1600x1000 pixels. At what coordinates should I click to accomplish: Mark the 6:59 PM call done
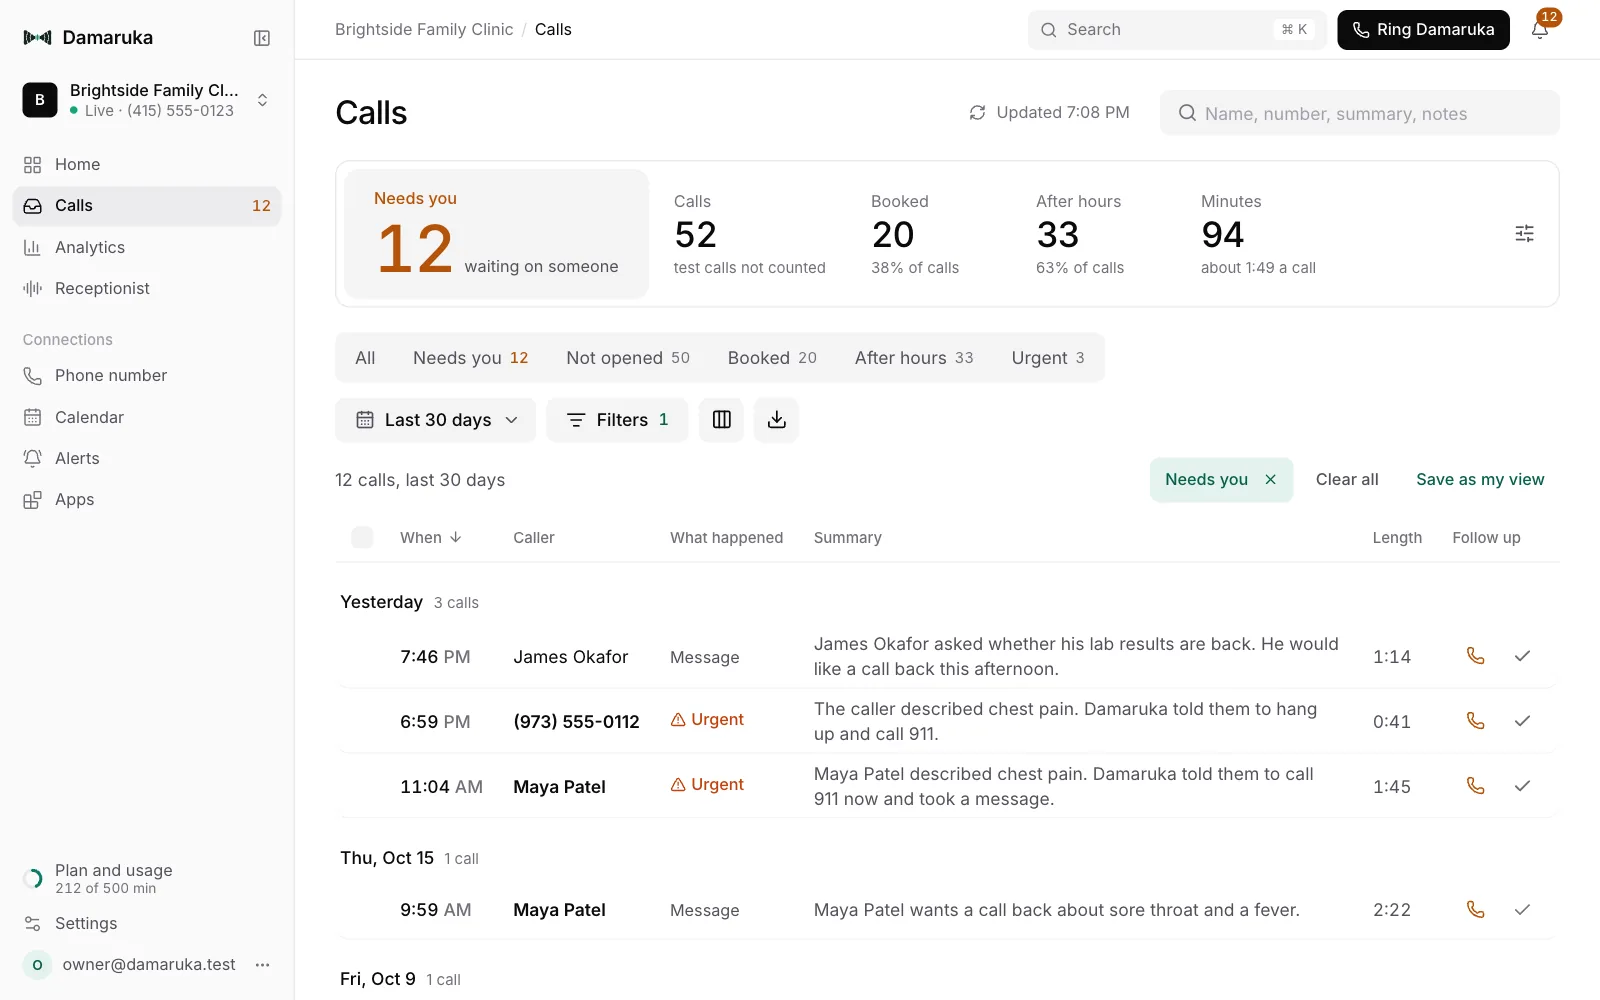(1522, 721)
